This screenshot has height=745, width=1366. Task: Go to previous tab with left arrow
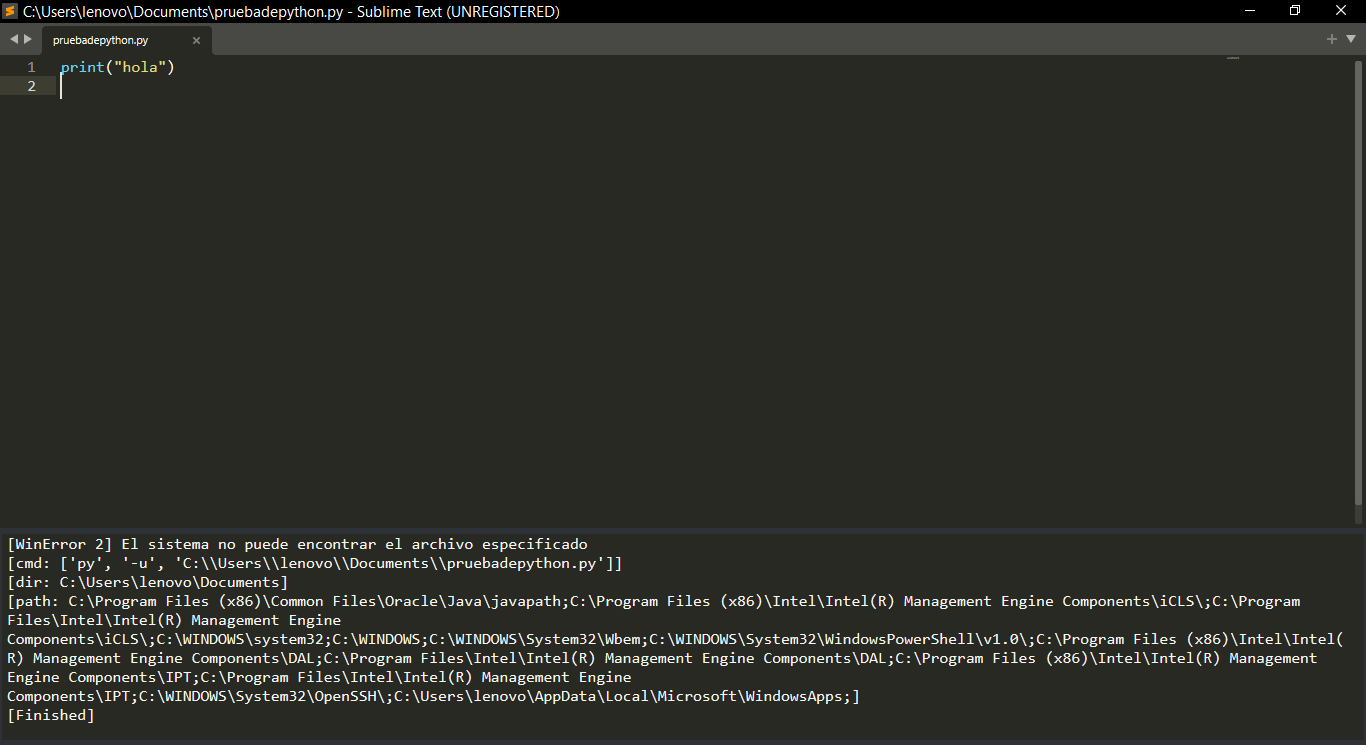coord(14,39)
